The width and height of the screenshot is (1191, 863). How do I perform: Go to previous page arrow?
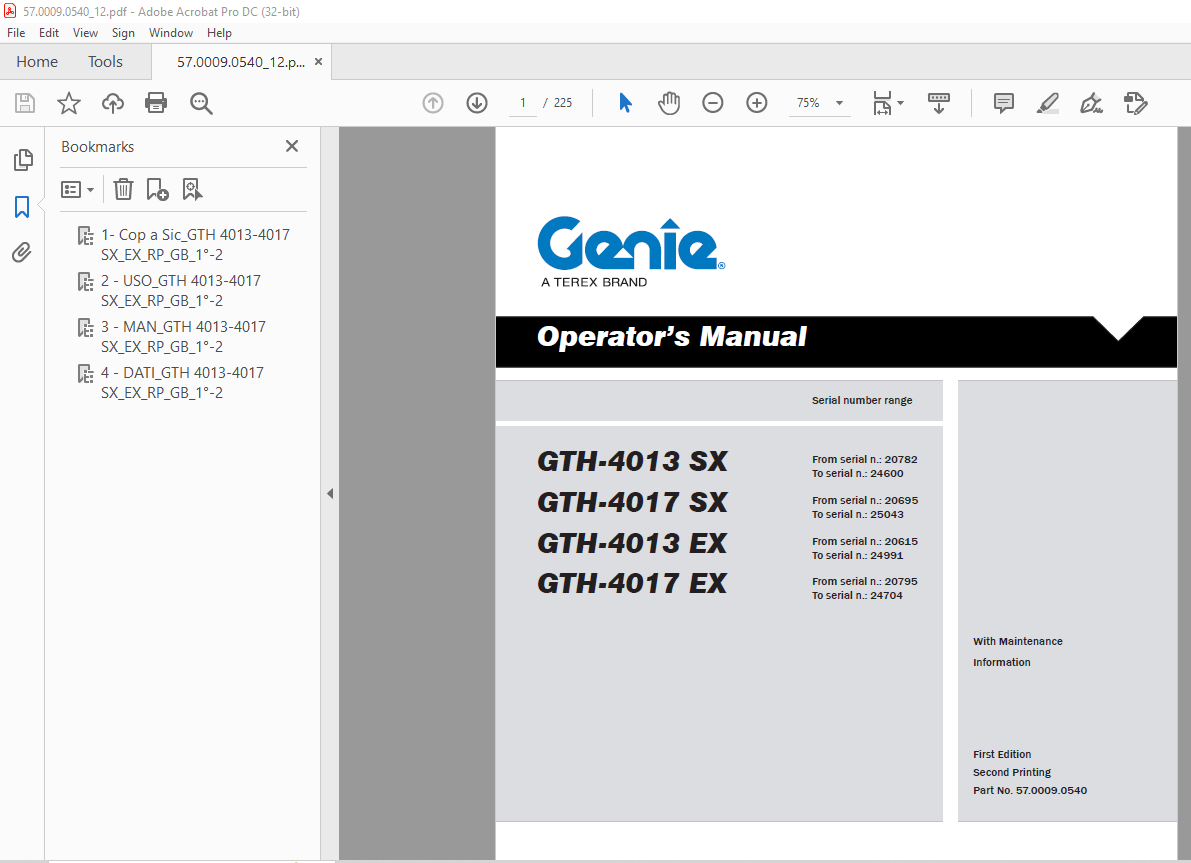click(433, 103)
